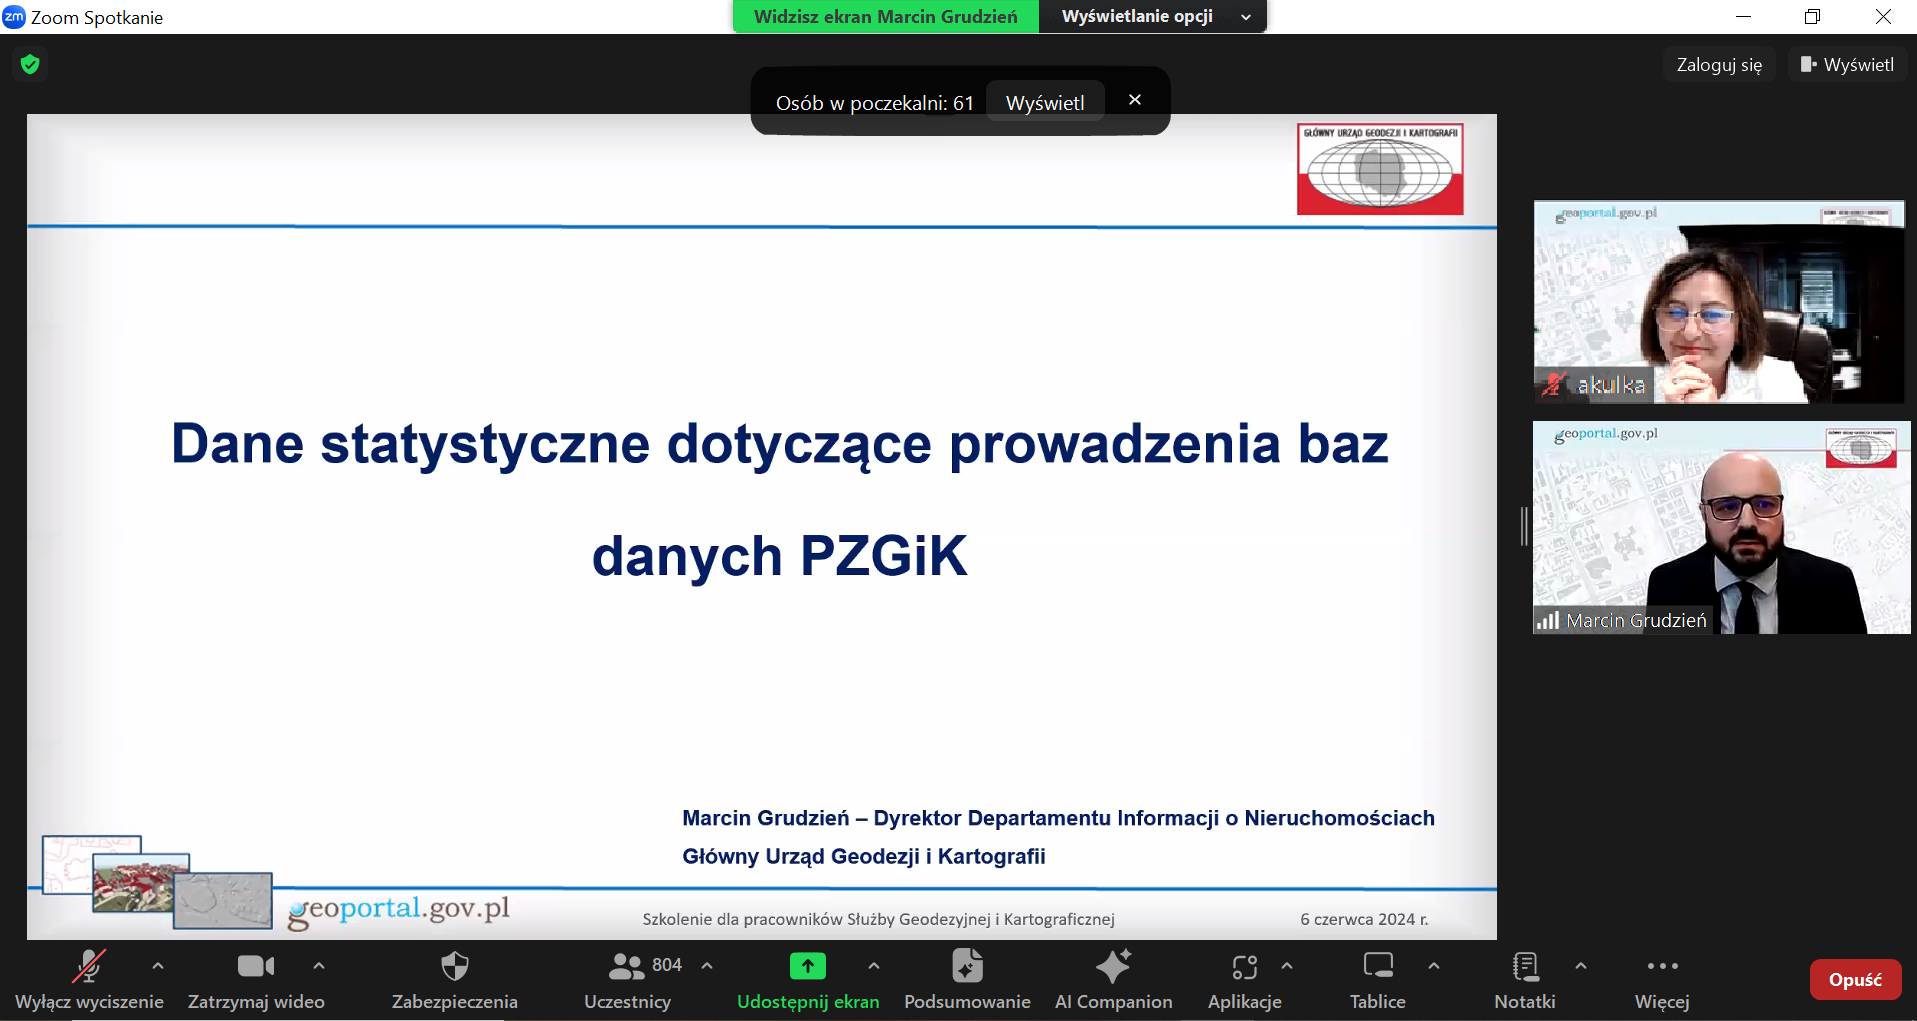The width and height of the screenshot is (1917, 1021).
Task: Expand audio options arrow beside microphone
Action: click(x=158, y=966)
